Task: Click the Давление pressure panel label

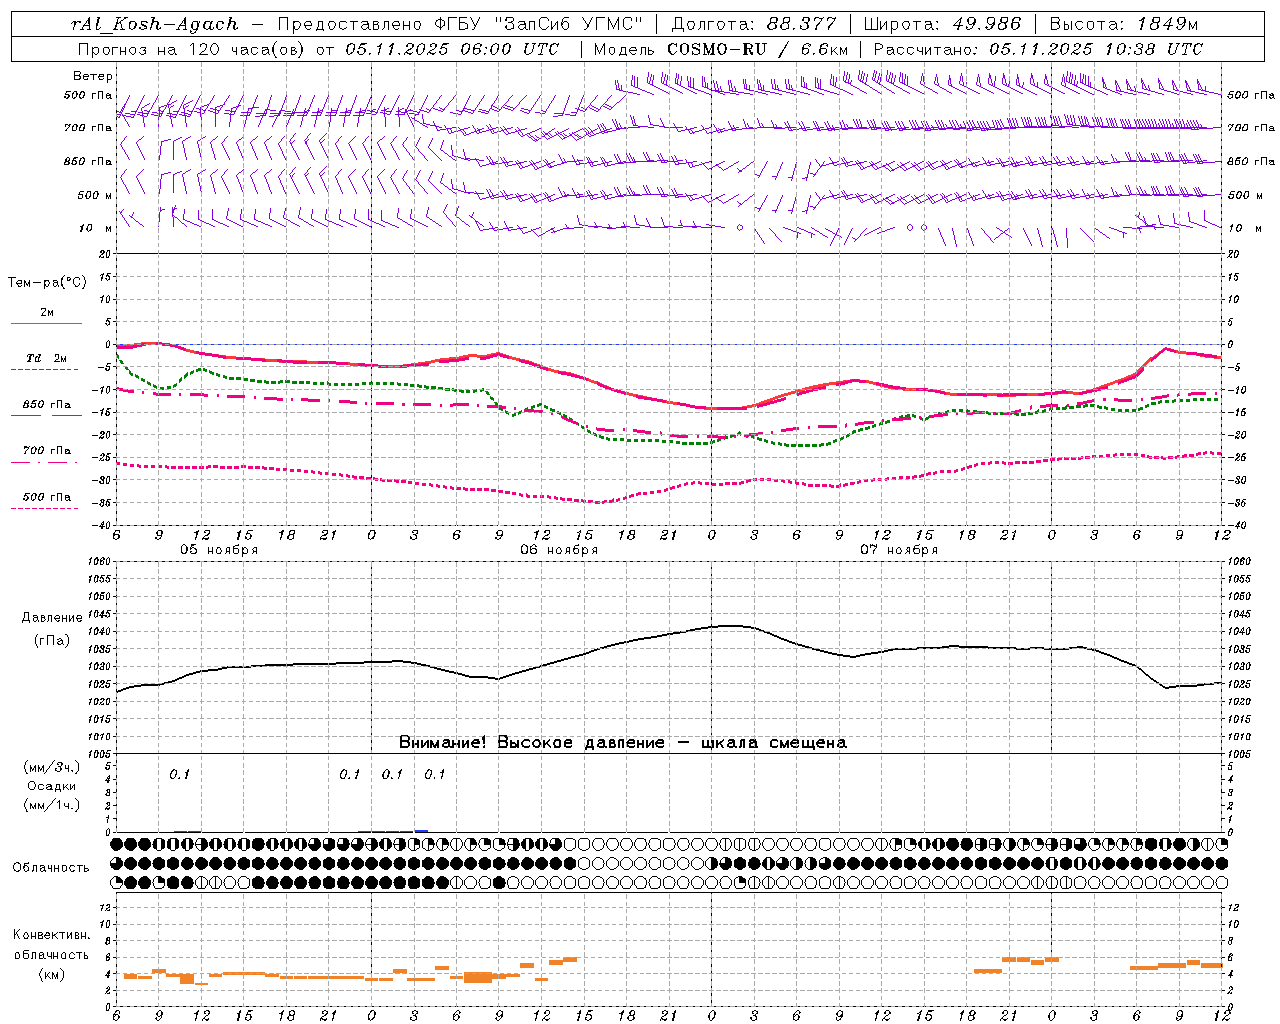Action: point(51,618)
